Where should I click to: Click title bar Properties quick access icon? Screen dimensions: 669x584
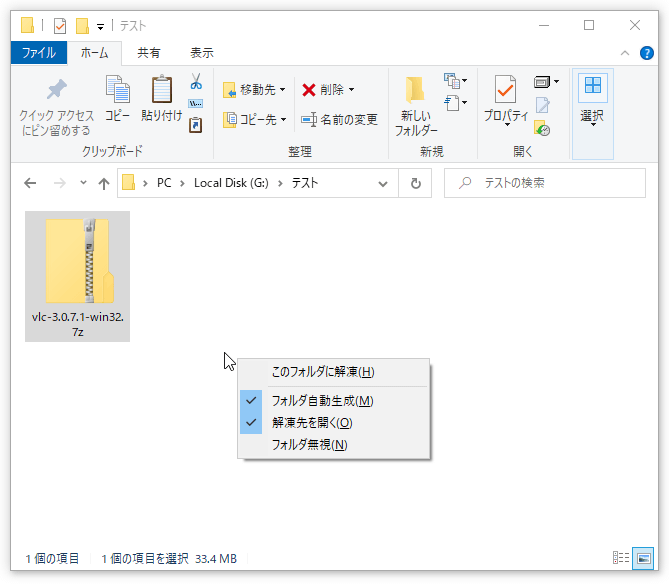point(60,26)
